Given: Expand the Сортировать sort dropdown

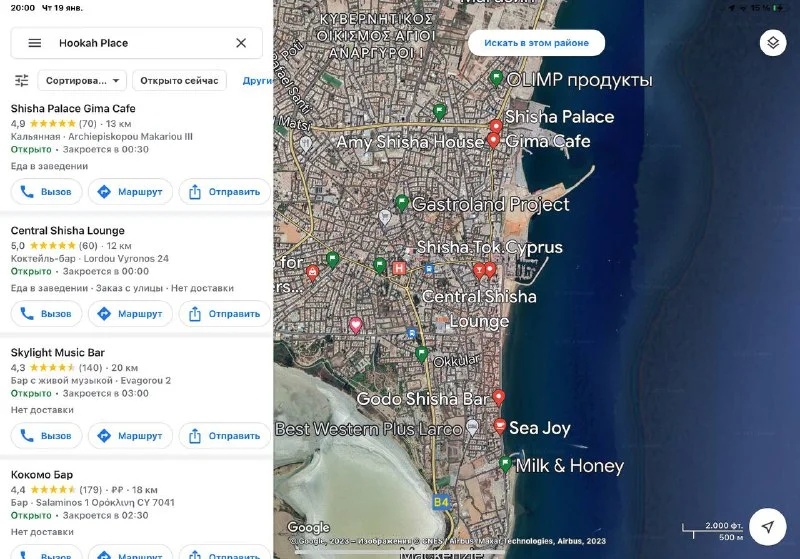Looking at the screenshot, I should click(x=82, y=81).
